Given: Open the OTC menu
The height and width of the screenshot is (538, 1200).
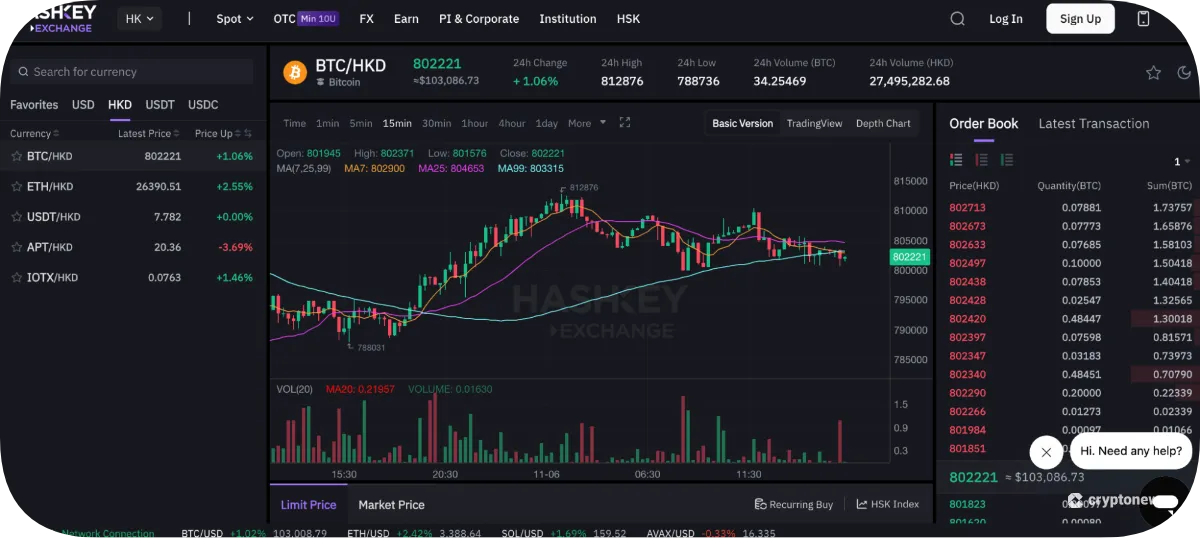Looking at the screenshot, I should point(306,19).
